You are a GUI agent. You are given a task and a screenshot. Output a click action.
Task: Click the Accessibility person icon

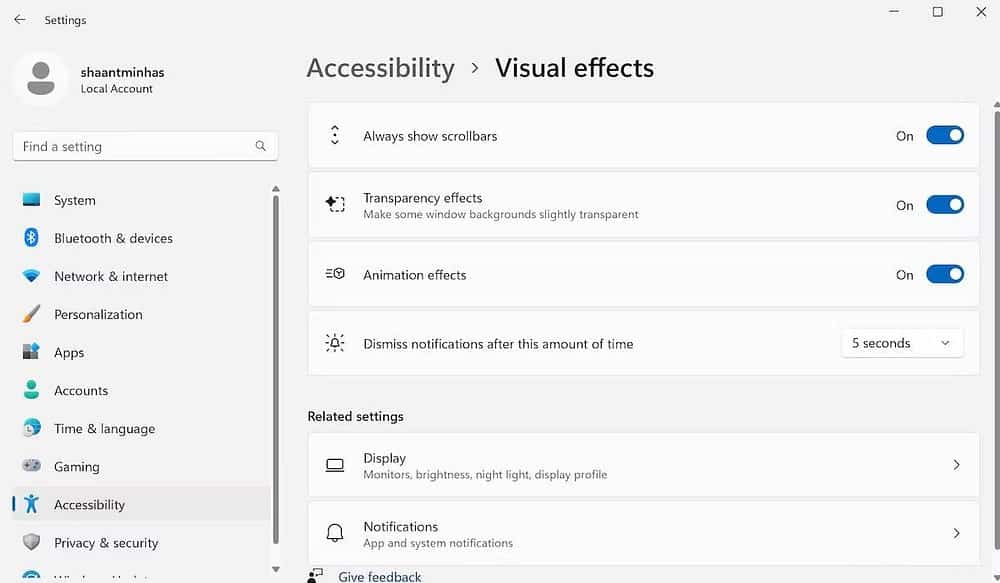pyautogui.click(x=29, y=504)
